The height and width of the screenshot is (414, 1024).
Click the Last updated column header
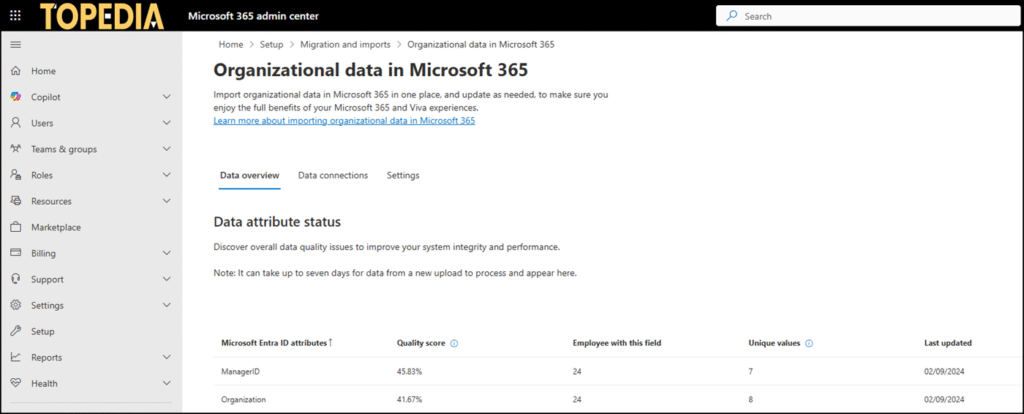click(x=948, y=343)
